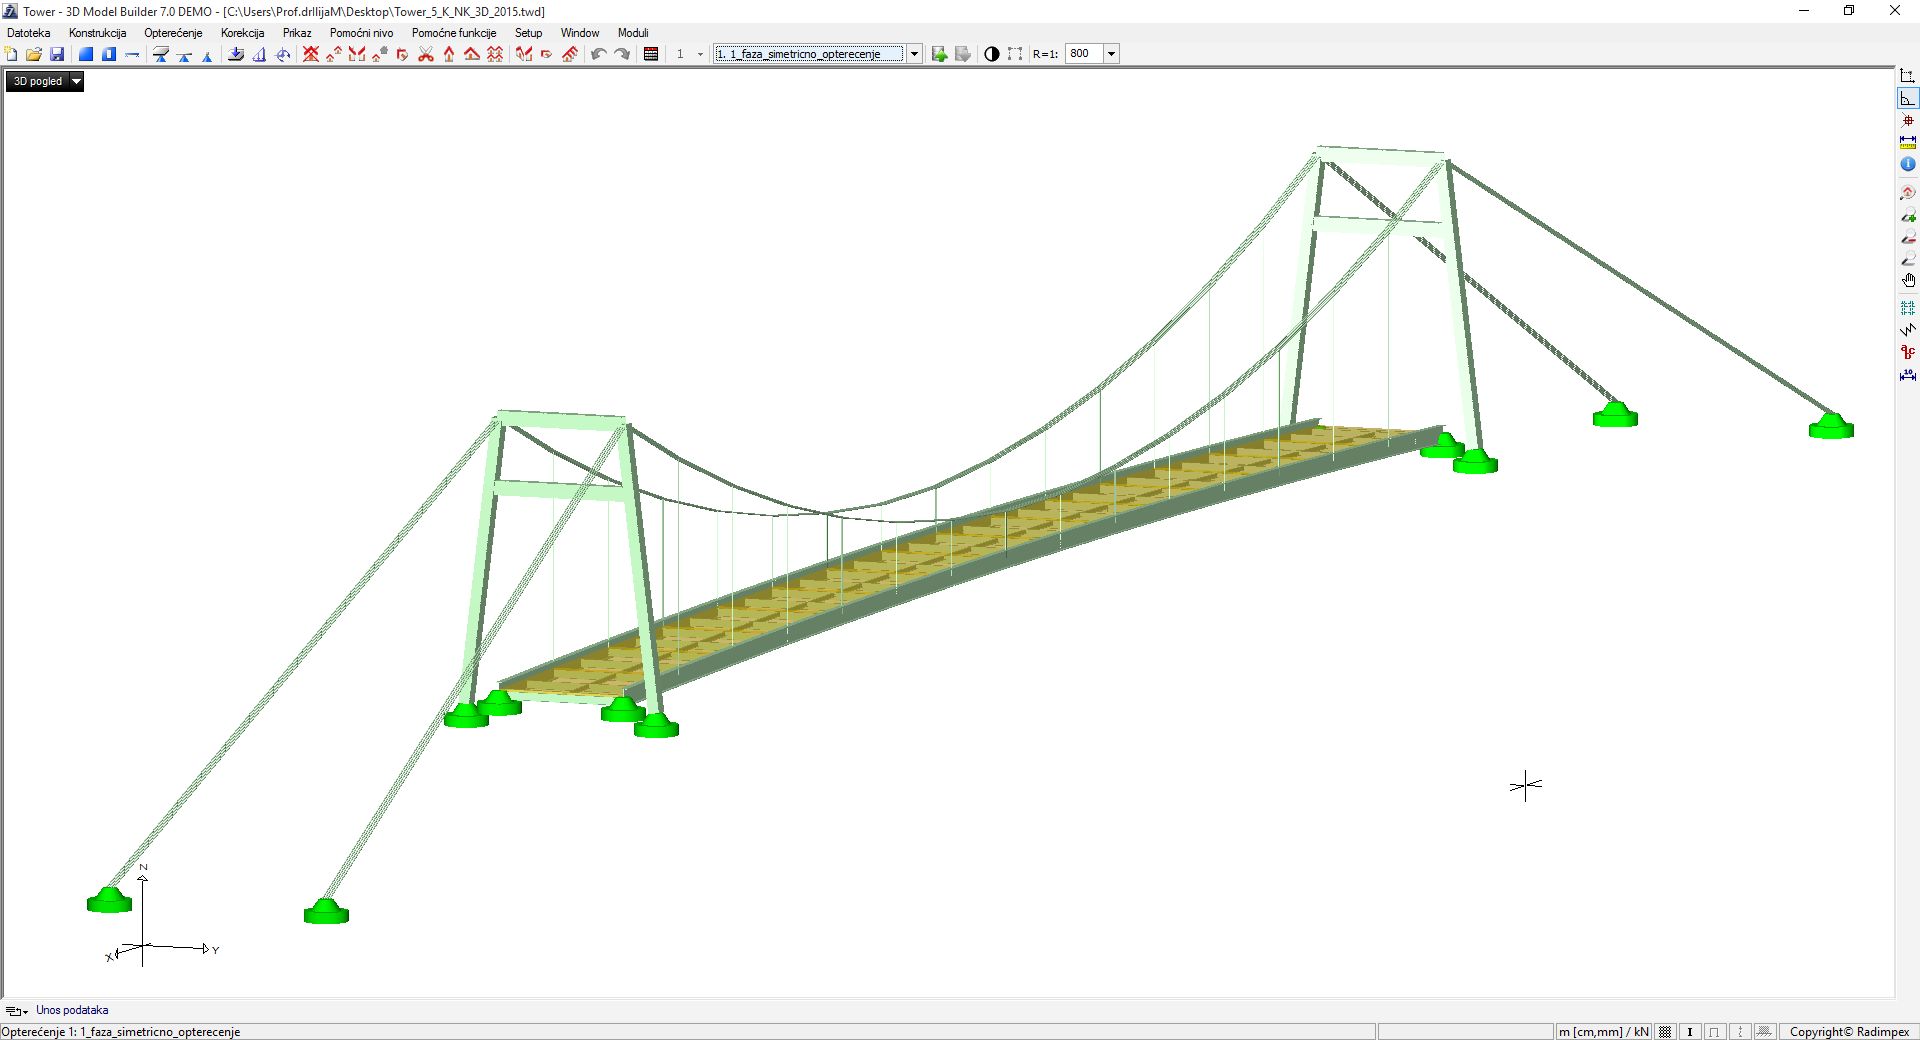The image size is (1920, 1040).
Task: Click the black-and-white contrast circle icon
Action: coord(991,54)
